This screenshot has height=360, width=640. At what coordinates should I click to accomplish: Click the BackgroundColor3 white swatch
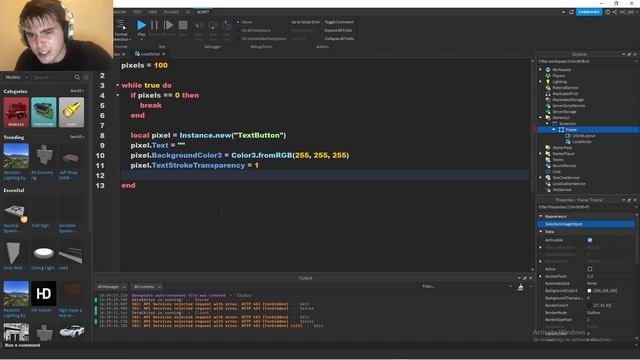click(x=589, y=291)
